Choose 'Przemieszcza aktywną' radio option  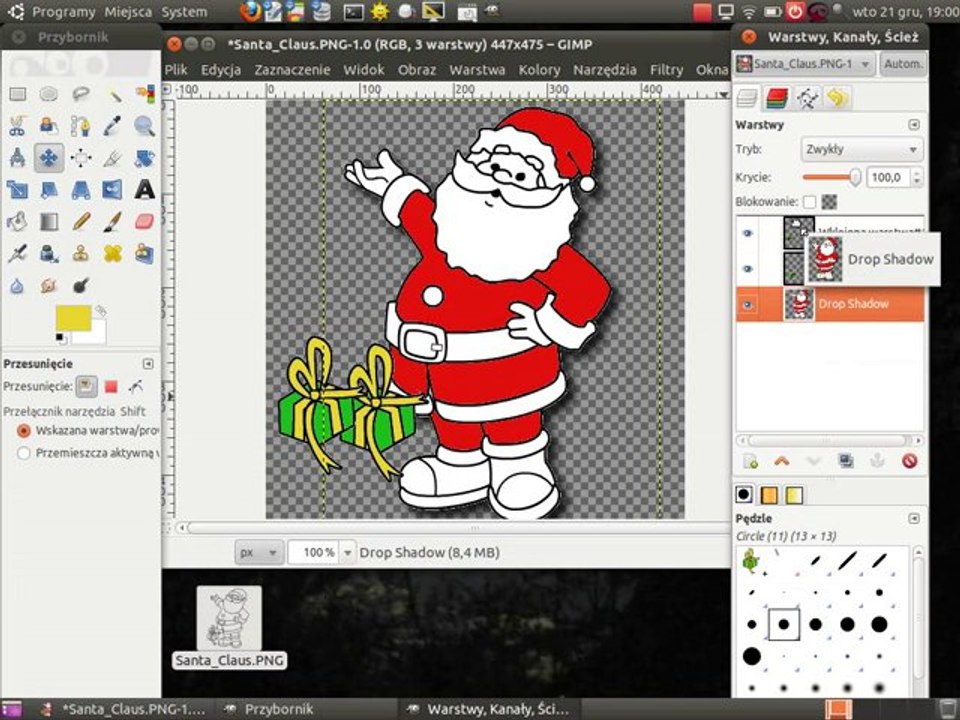(24, 454)
